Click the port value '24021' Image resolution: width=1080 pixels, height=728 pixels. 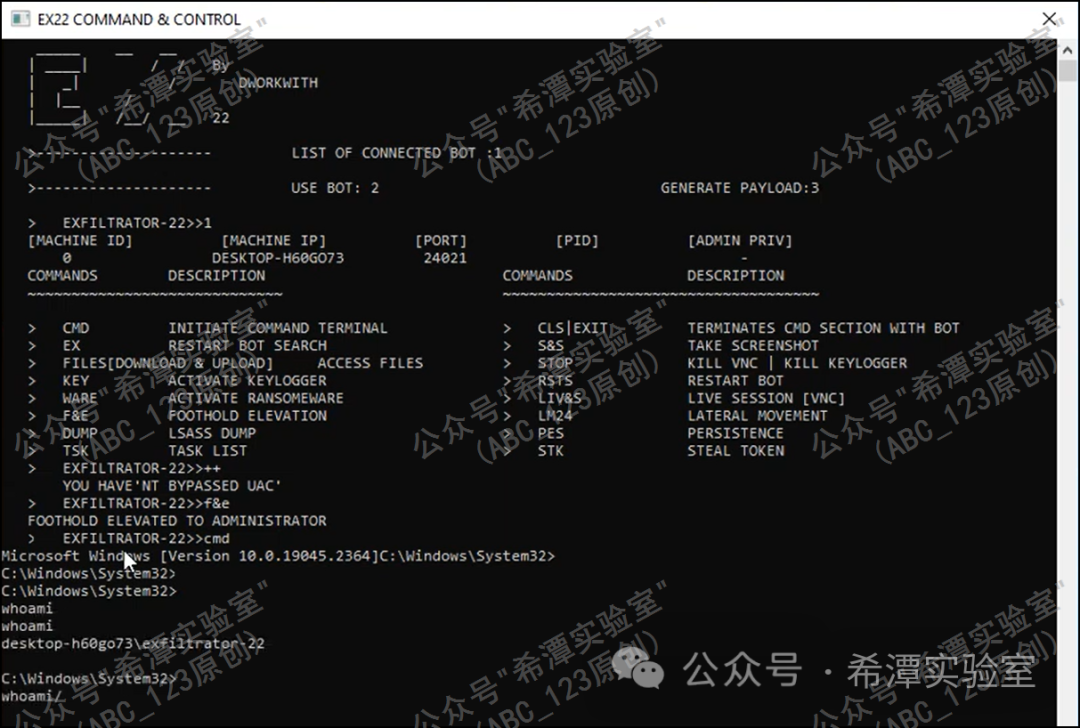pyautogui.click(x=445, y=258)
